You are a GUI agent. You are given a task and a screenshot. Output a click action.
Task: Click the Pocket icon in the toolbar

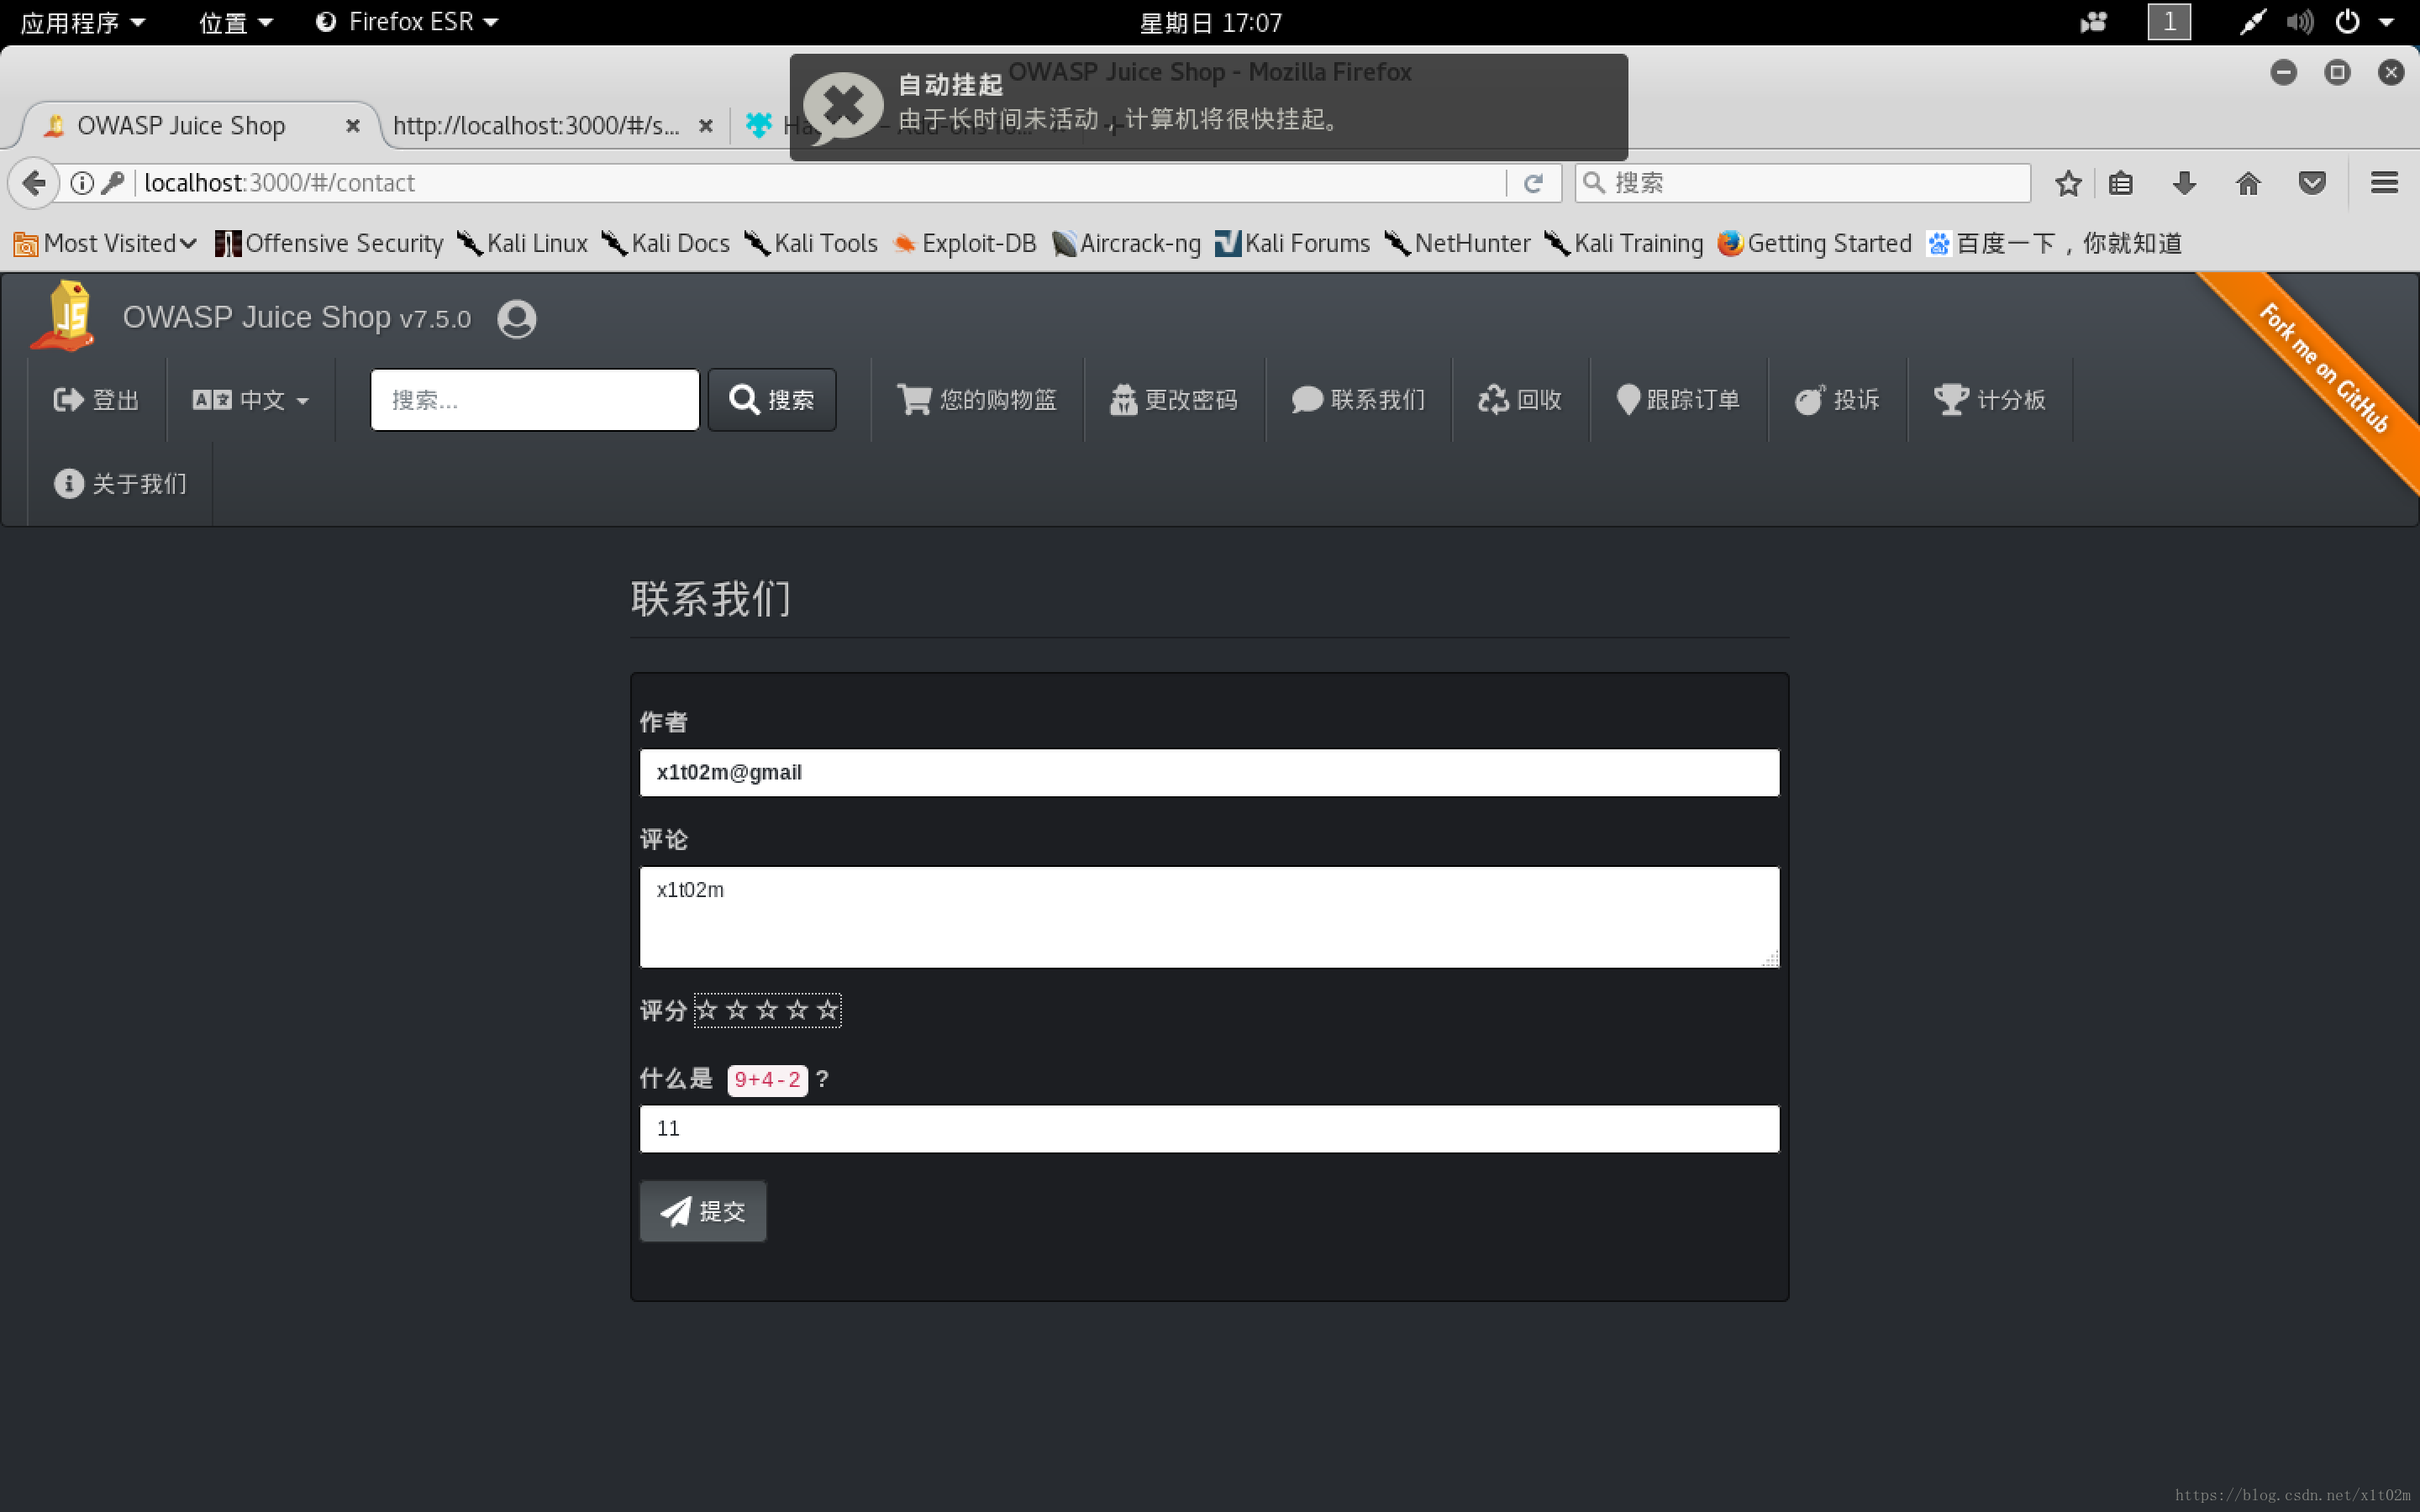tap(2312, 183)
